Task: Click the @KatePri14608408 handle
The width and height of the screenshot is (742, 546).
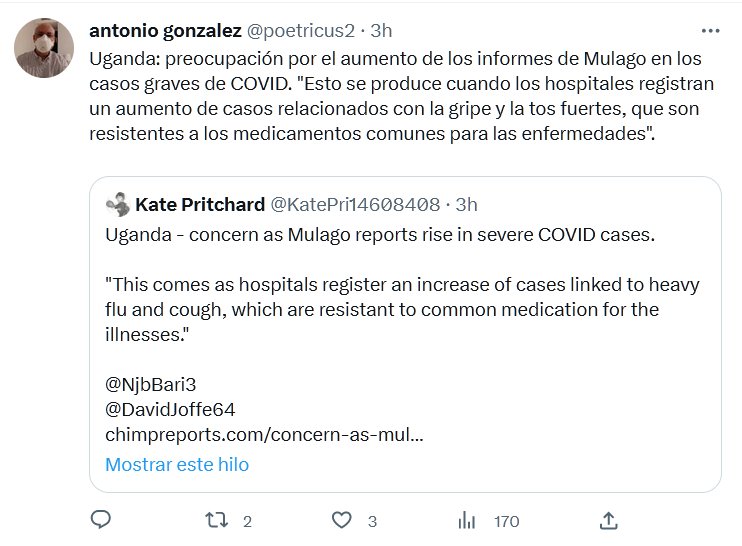Action: click(355, 205)
